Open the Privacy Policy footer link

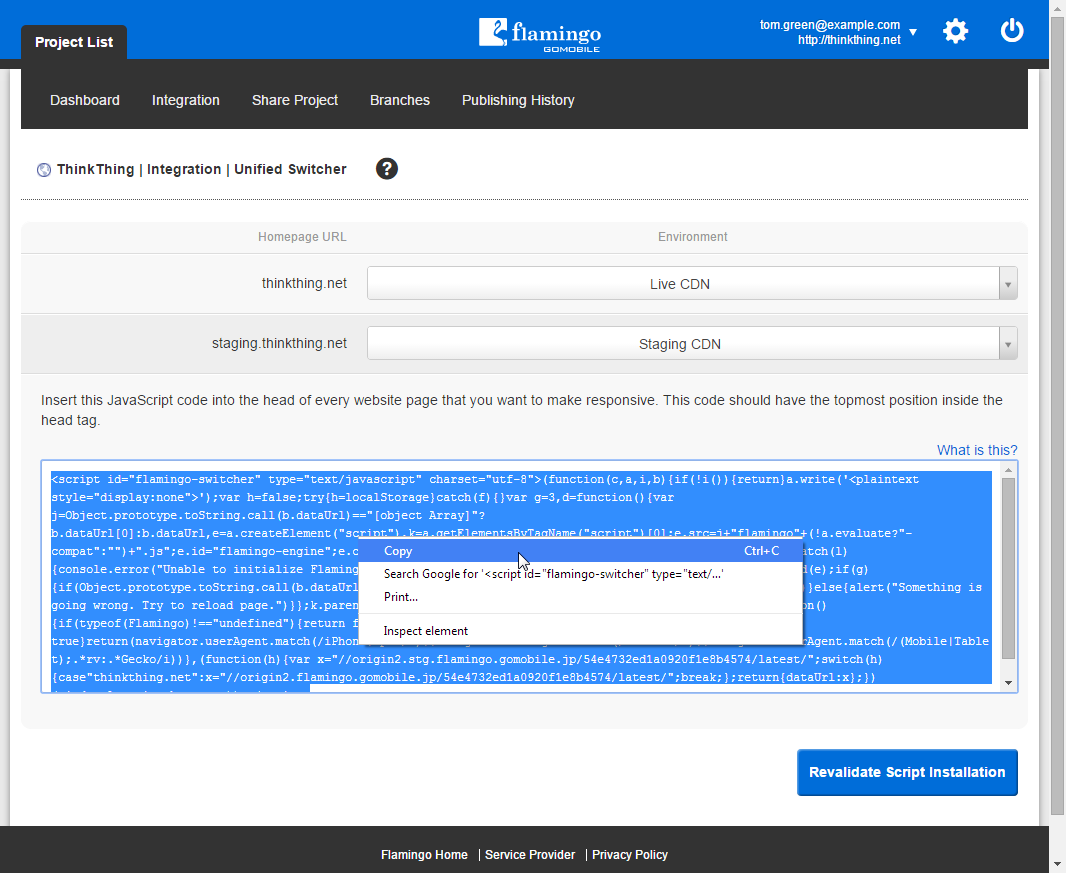pos(630,855)
